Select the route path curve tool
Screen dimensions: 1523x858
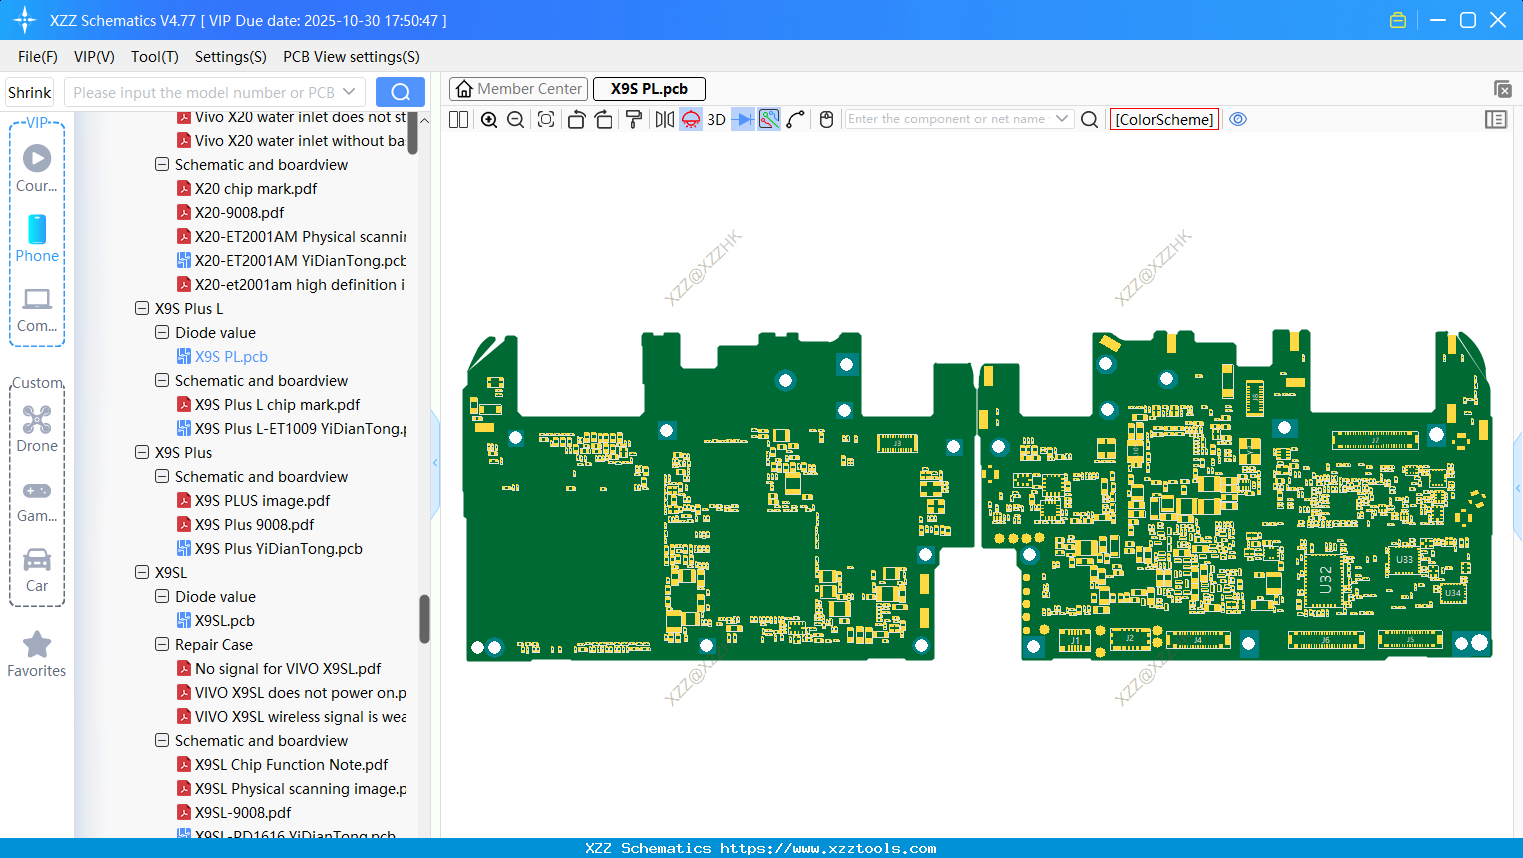click(x=796, y=120)
